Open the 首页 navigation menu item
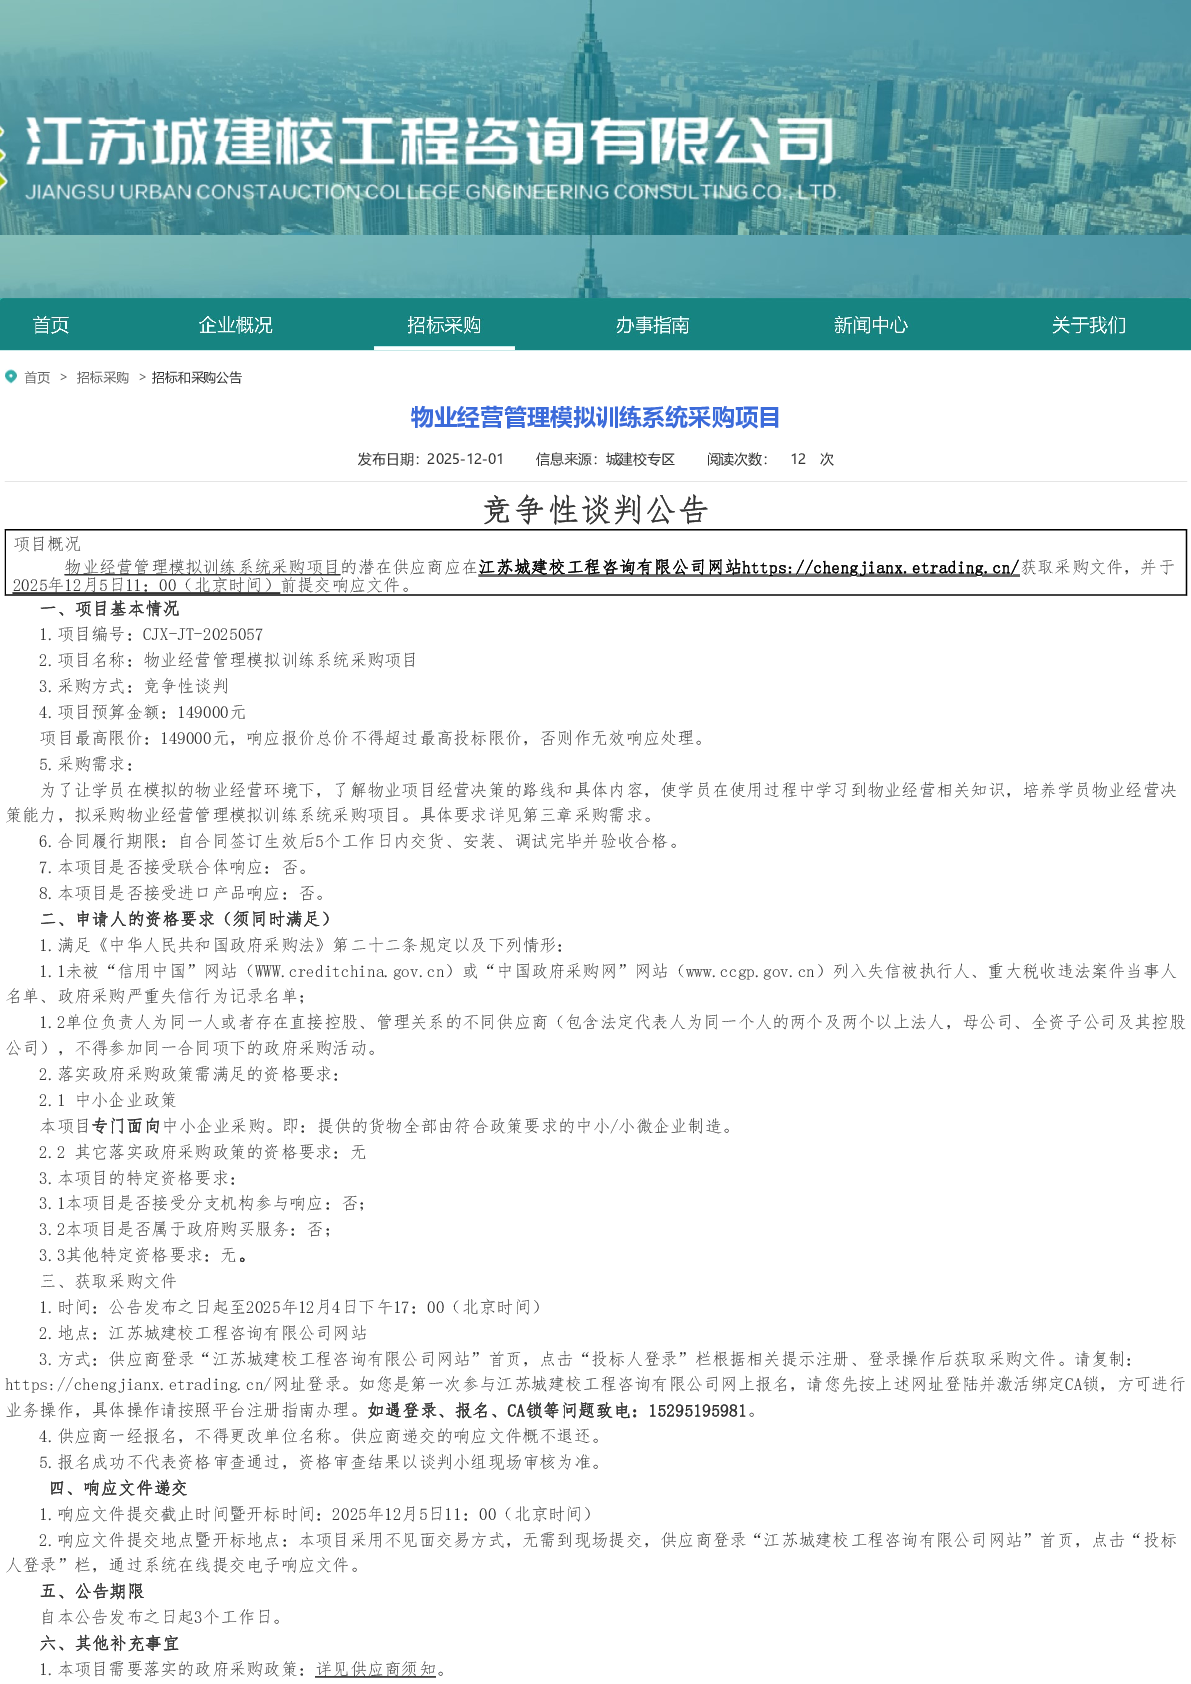The image size is (1191, 1684). pyautogui.click(x=51, y=325)
